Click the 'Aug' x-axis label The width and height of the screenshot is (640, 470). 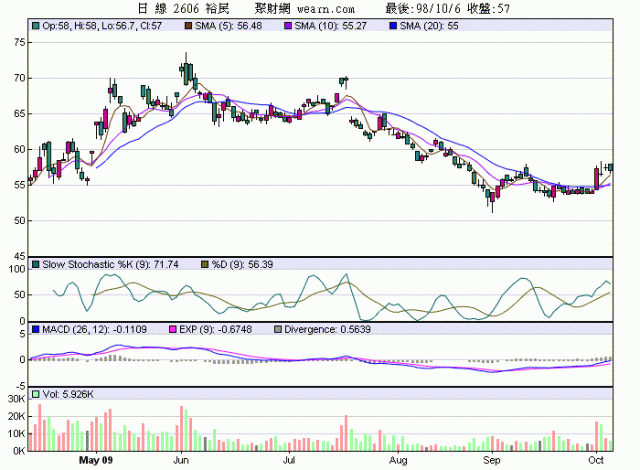398,461
